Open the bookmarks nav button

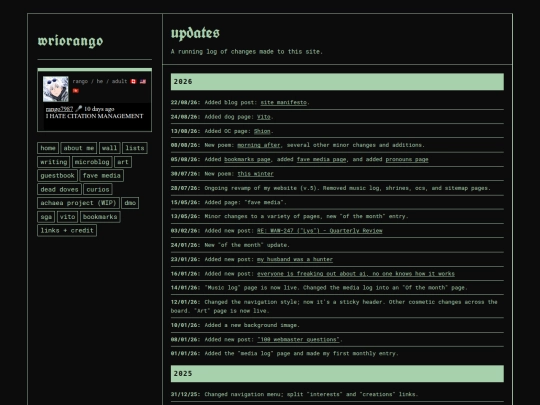tap(100, 217)
